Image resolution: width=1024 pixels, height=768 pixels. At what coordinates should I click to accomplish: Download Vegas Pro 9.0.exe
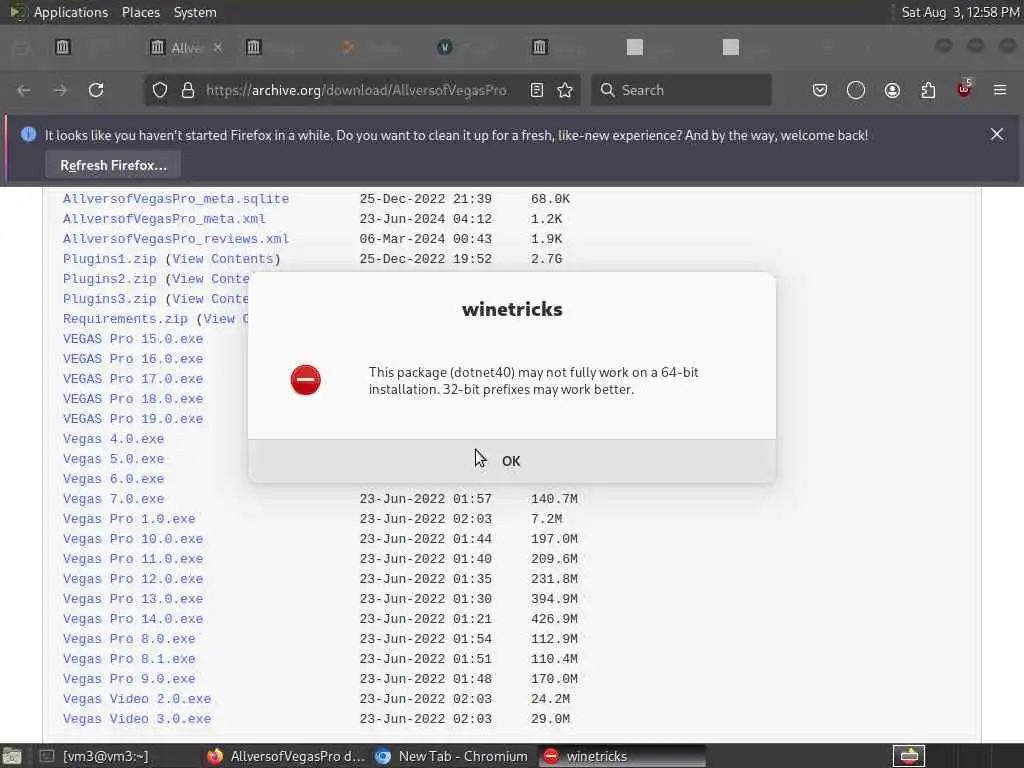(129, 679)
